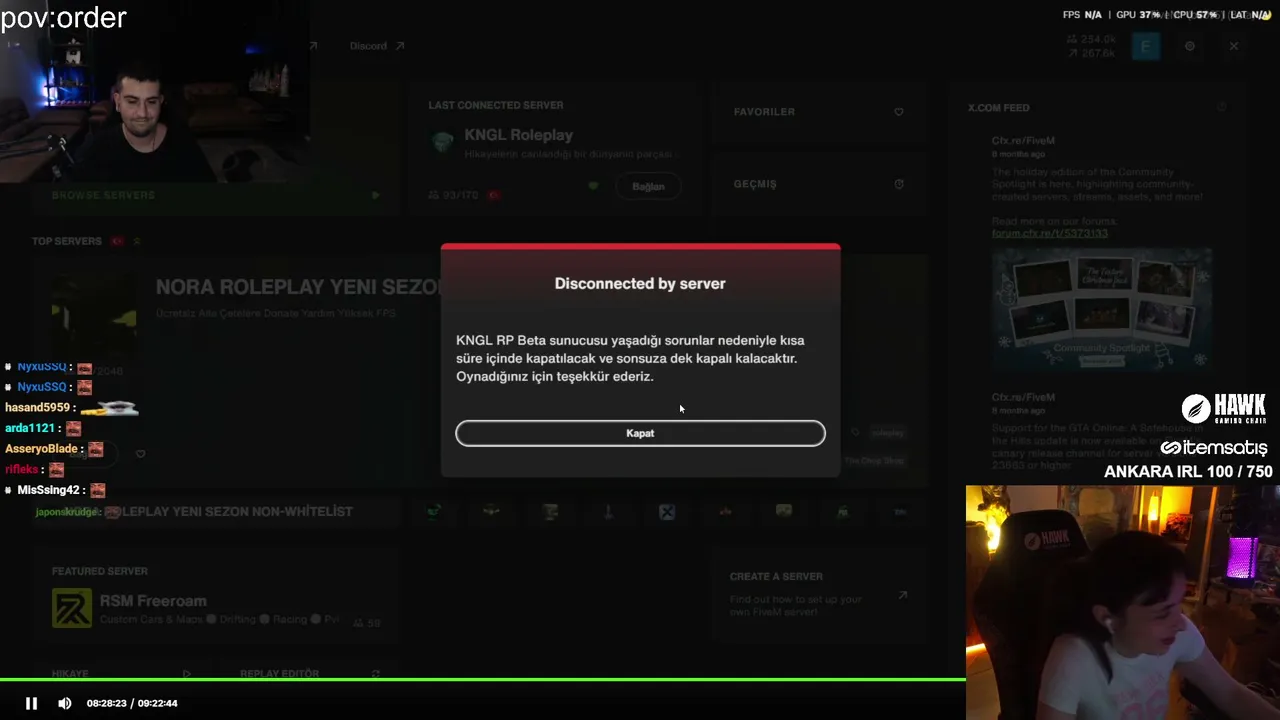Open the forum.cfx.re link in the feed
1280x720 pixels.
1049,233
